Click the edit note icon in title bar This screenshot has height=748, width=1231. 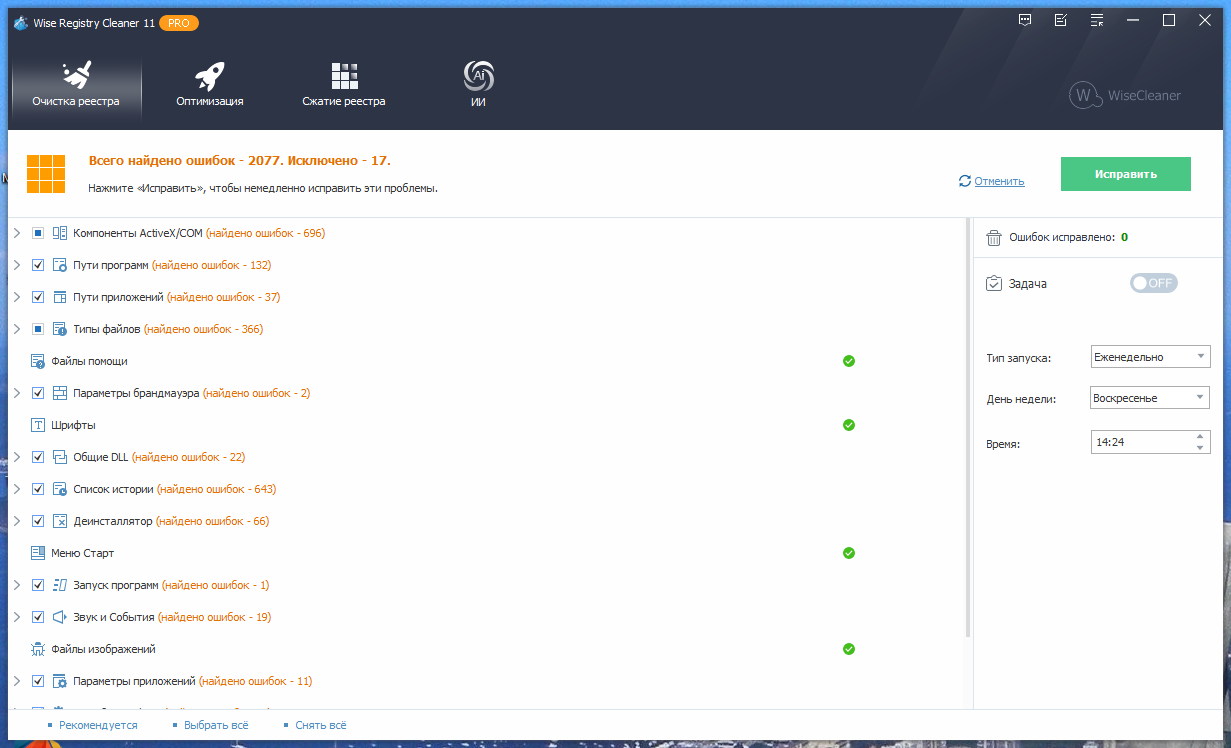point(1061,20)
